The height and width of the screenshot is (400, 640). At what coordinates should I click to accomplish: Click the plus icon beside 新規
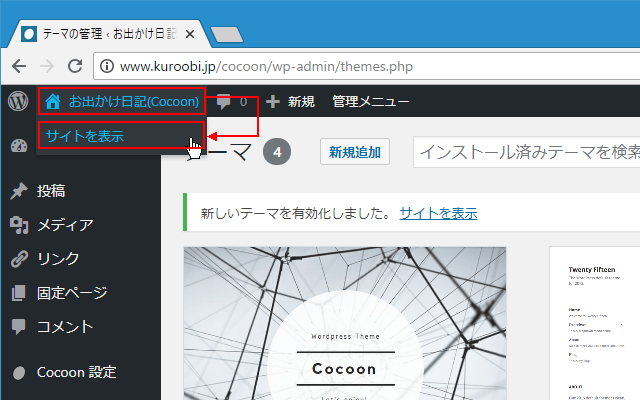[273, 101]
